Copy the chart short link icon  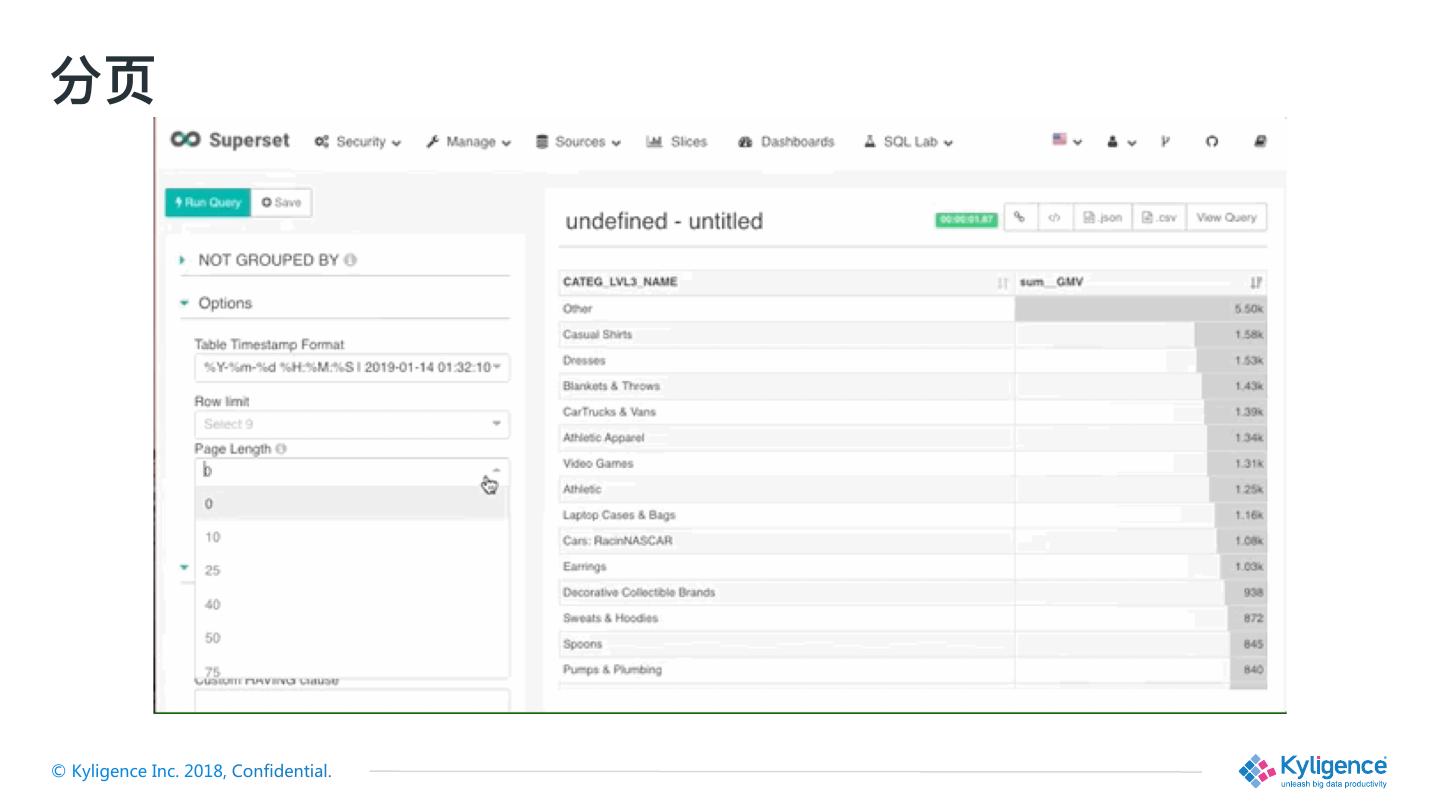point(1019,217)
